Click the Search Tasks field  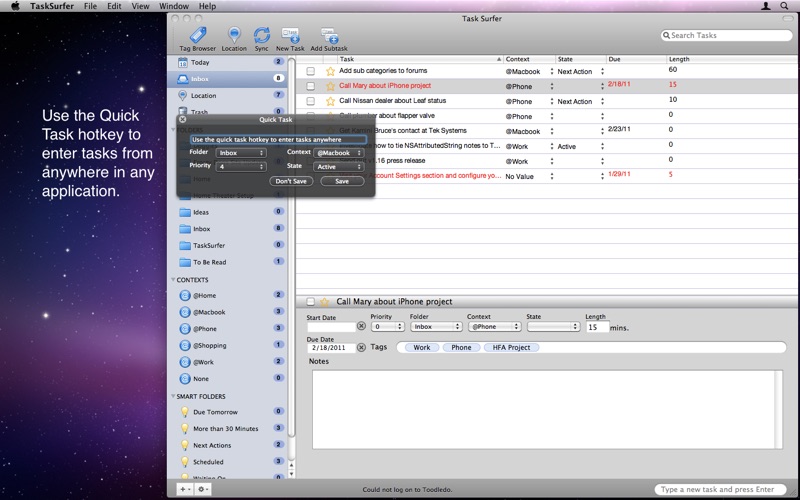[727, 35]
